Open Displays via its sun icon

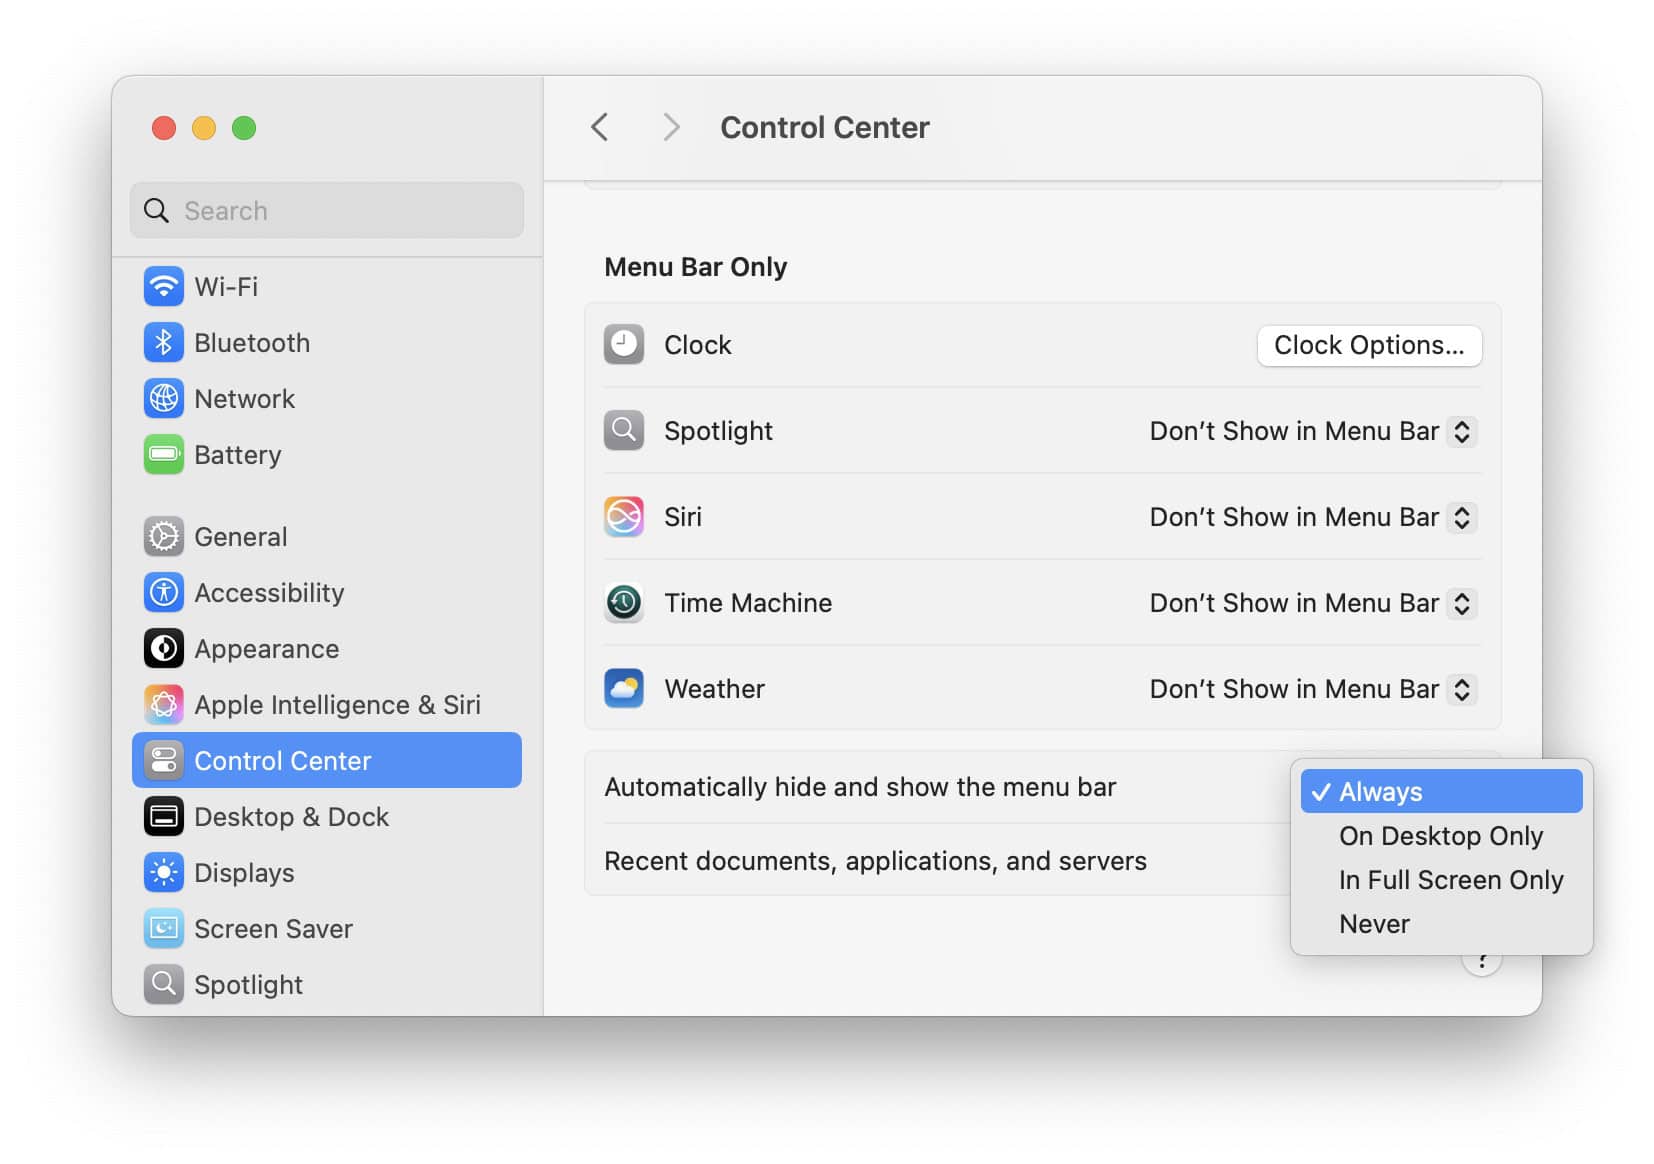pyautogui.click(x=163, y=872)
